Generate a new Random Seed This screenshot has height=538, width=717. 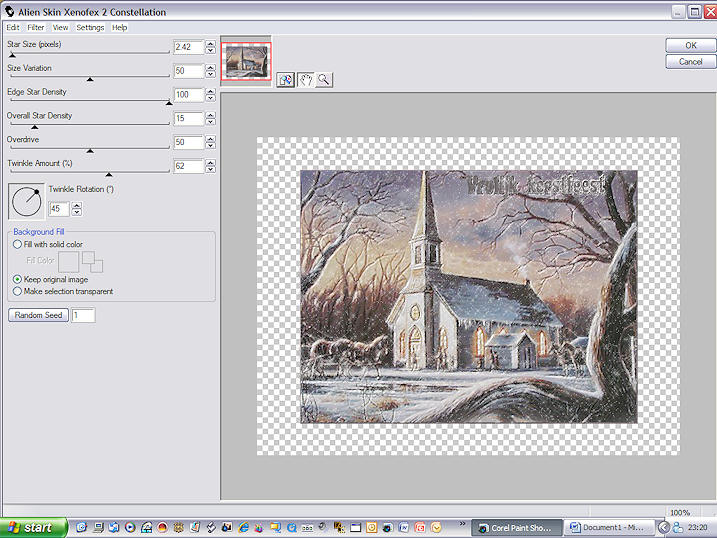[38, 315]
